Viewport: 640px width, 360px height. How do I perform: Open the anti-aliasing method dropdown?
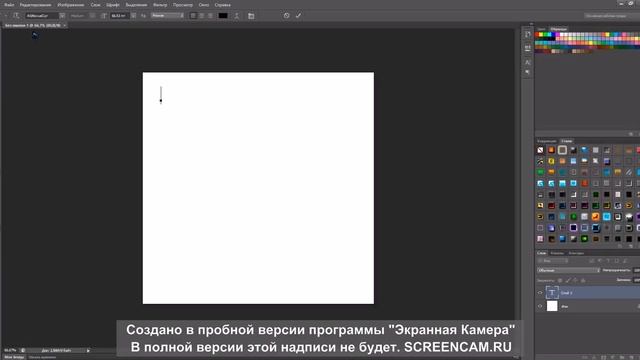click(167, 16)
